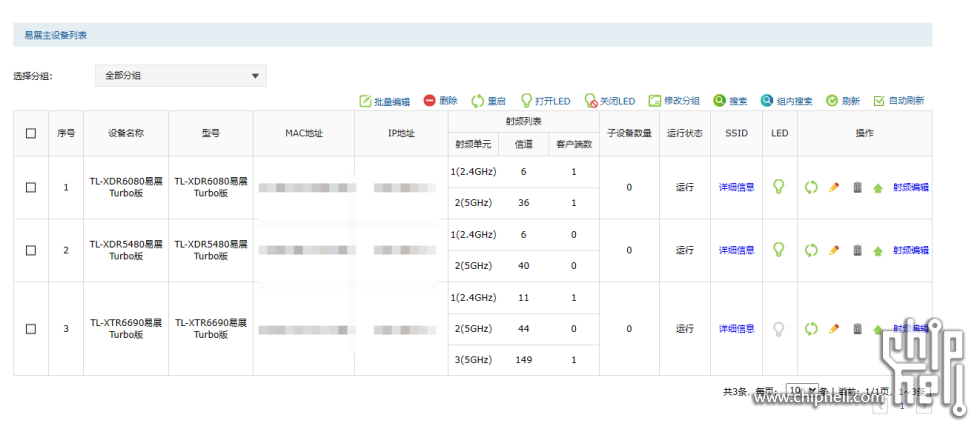Click the channel 36 cell
The image size is (980, 432).
[x=523, y=203]
